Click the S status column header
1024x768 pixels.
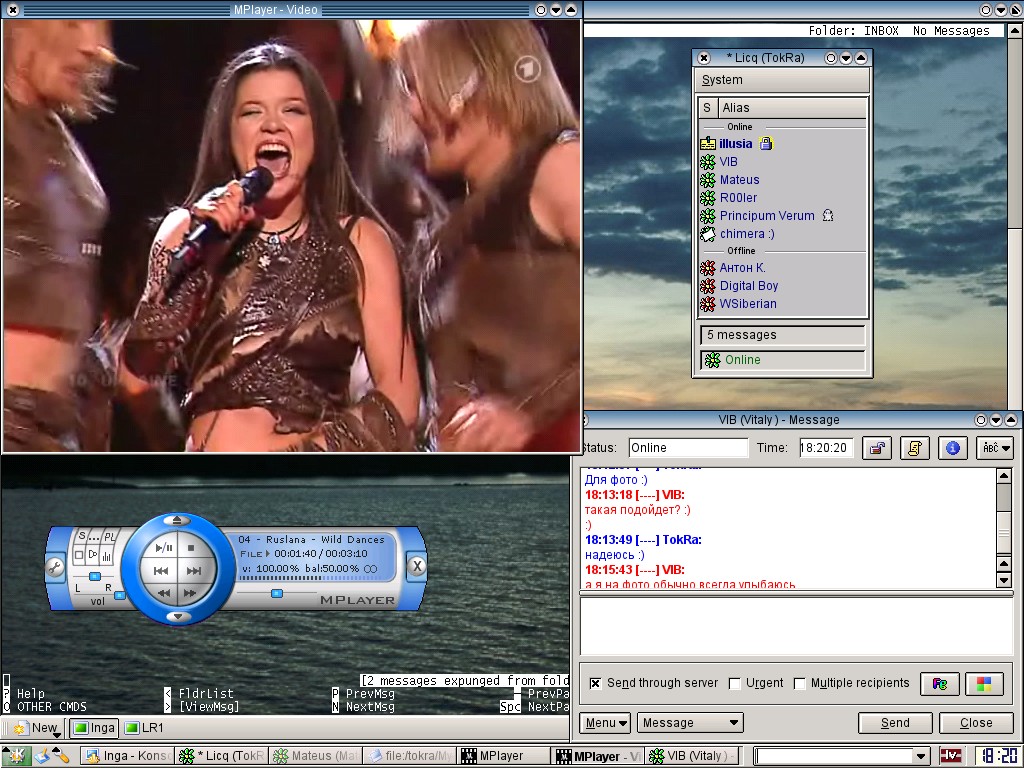(707, 108)
